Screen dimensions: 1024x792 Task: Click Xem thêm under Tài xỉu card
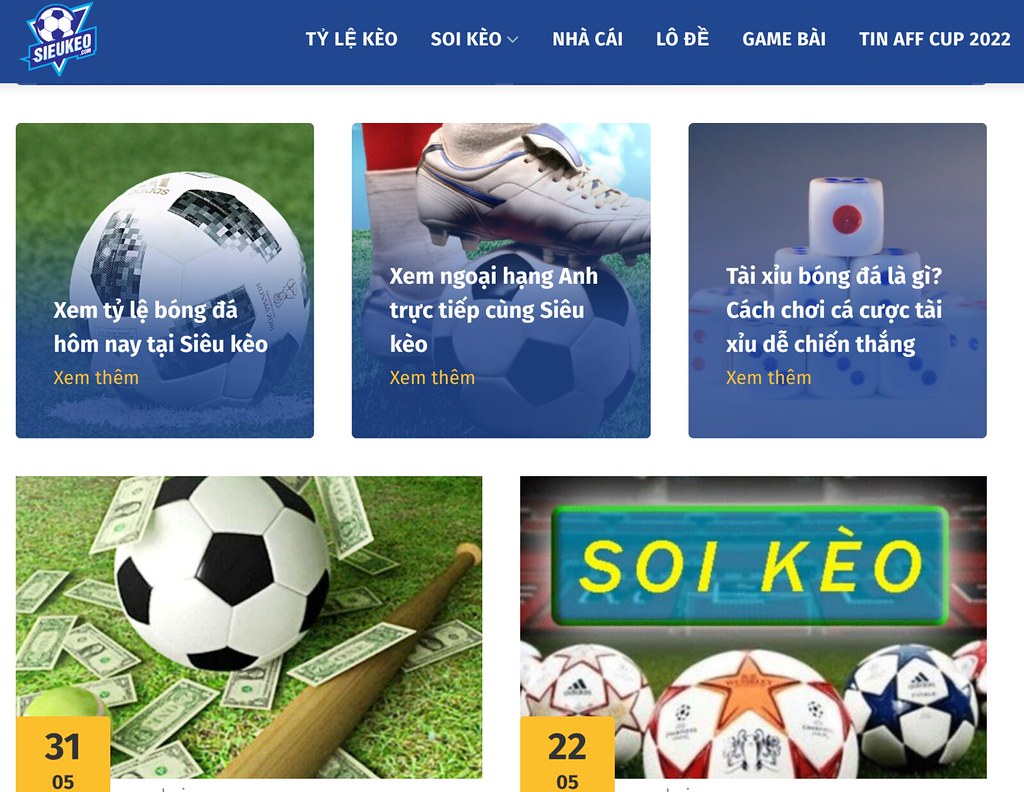[x=768, y=377]
